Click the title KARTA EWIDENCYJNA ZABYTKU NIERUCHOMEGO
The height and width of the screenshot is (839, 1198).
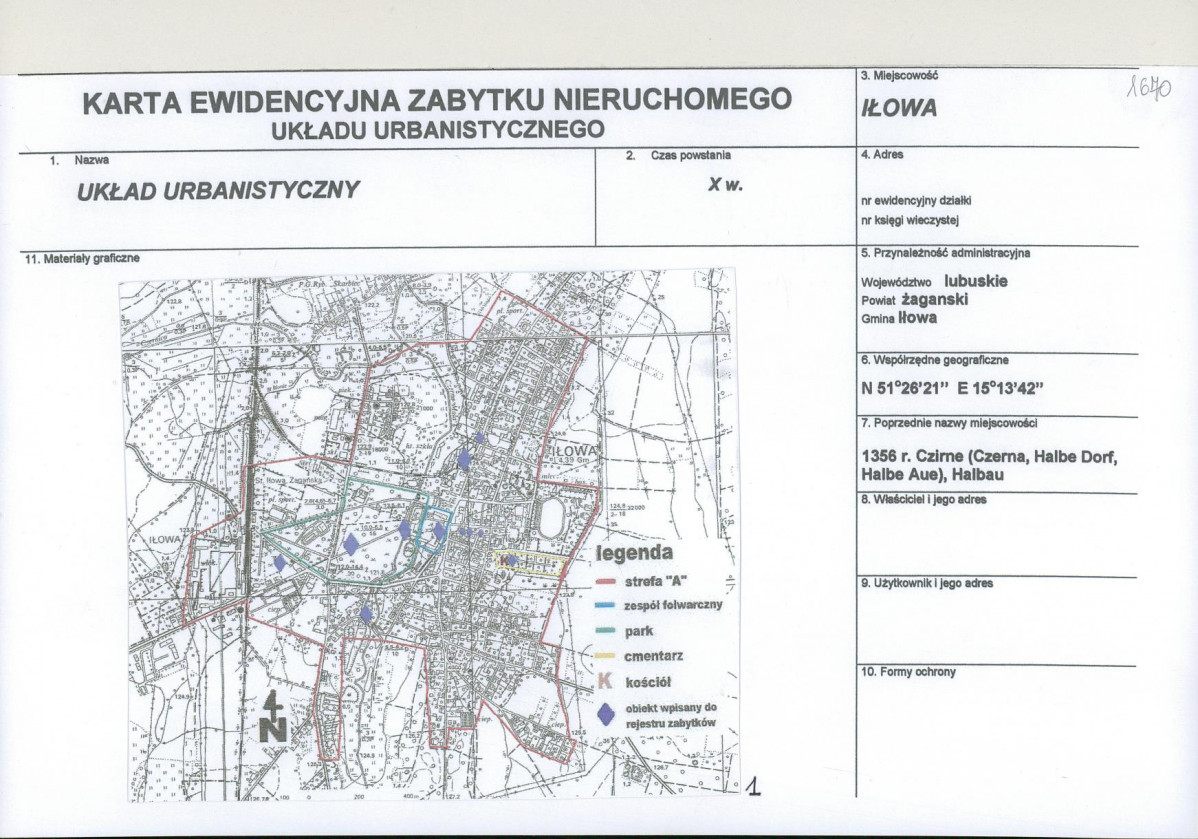pyautogui.click(x=437, y=100)
